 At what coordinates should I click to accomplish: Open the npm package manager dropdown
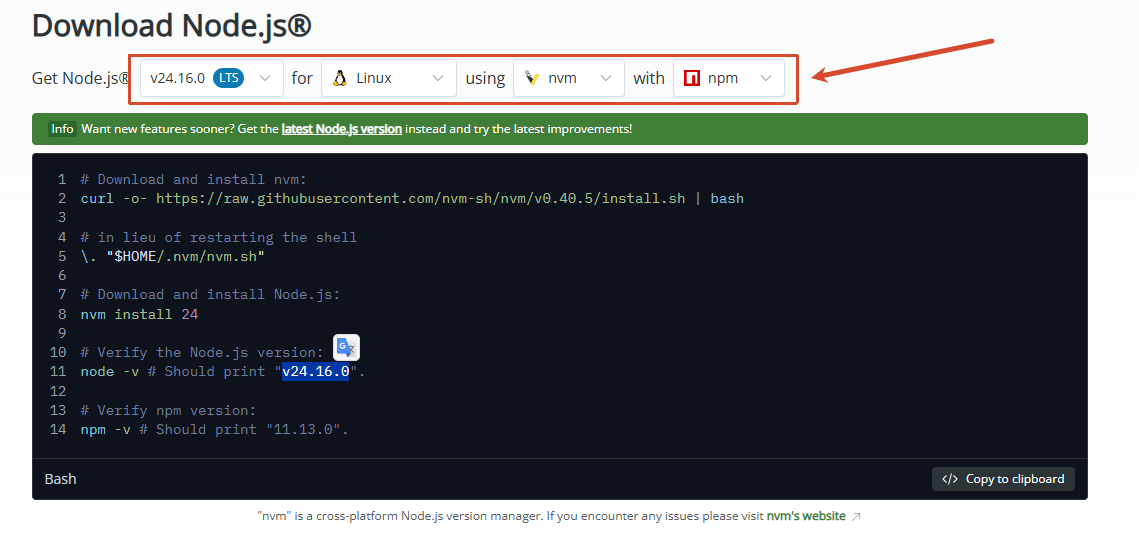(x=729, y=78)
